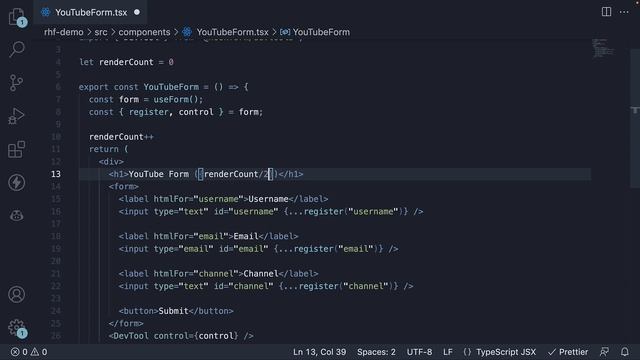Image resolution: width=640 pixels, height=360 pixels.
Task: Split the editor to the right
Action: click(x=607, y=12)
